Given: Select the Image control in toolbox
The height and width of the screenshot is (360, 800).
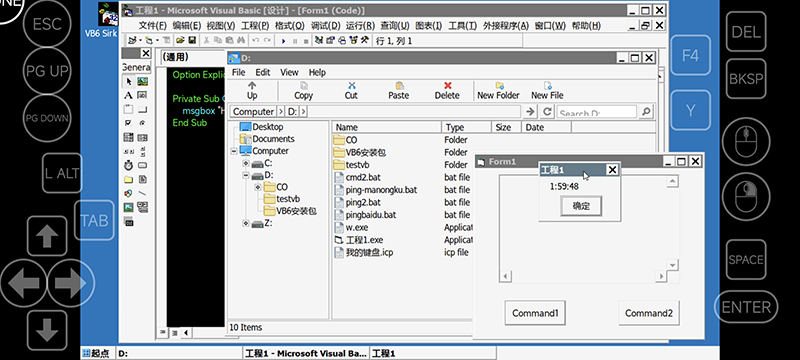Looking at the screenshot, I should point(128,207).
